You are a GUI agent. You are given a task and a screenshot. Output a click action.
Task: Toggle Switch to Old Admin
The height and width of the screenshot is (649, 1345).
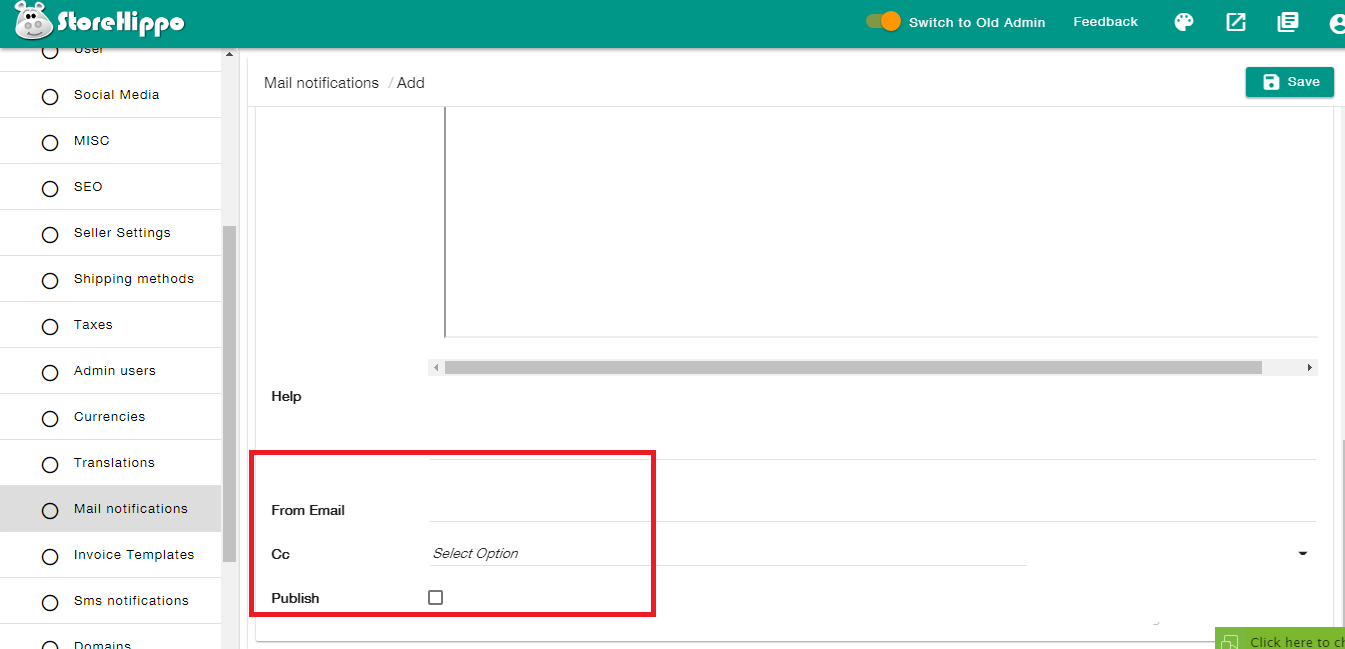pos(883,21)
